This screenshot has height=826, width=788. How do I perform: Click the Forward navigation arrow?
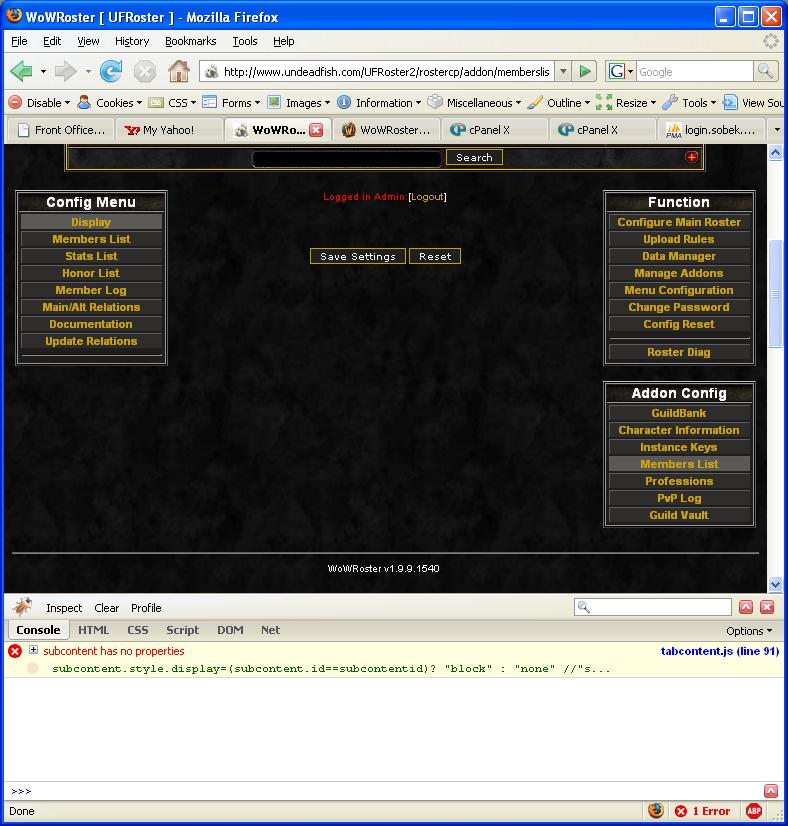click(66, 71)
